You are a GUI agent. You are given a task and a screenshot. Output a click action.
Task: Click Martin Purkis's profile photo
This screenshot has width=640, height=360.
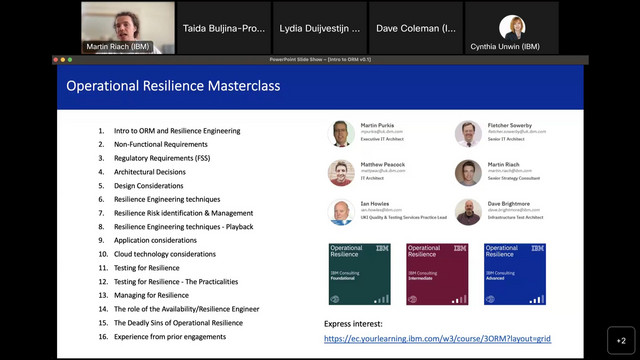click(x=341, y=133)
